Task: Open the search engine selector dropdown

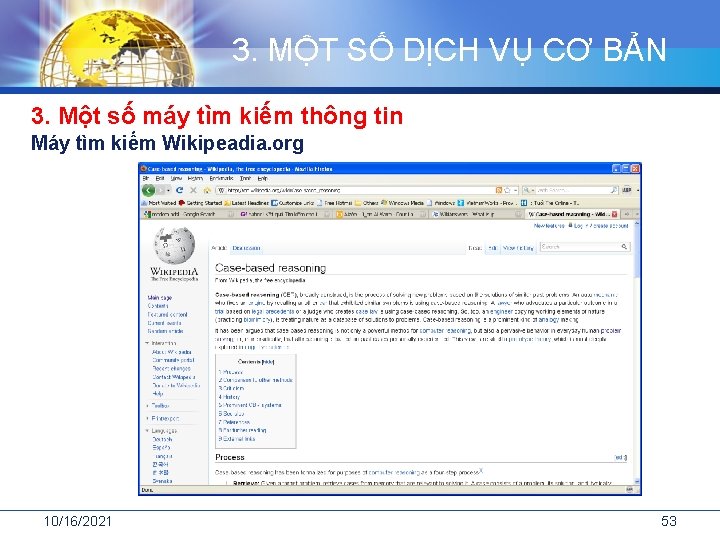Action: tap(529, 190)
